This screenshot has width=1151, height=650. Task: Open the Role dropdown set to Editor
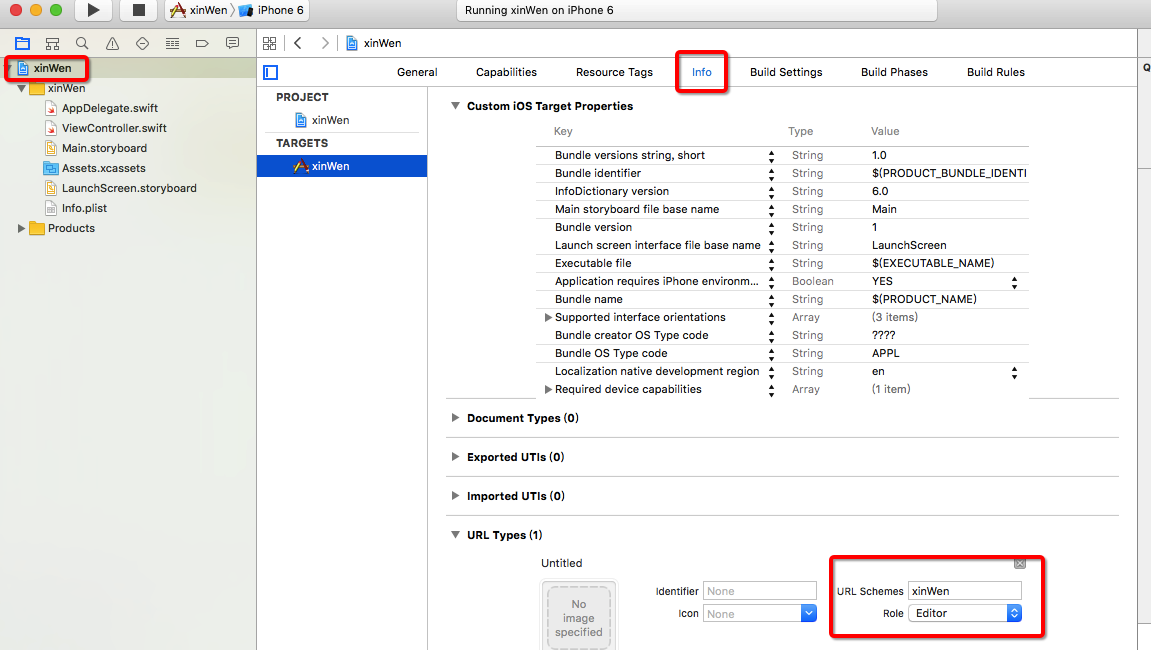coord(964,613)
